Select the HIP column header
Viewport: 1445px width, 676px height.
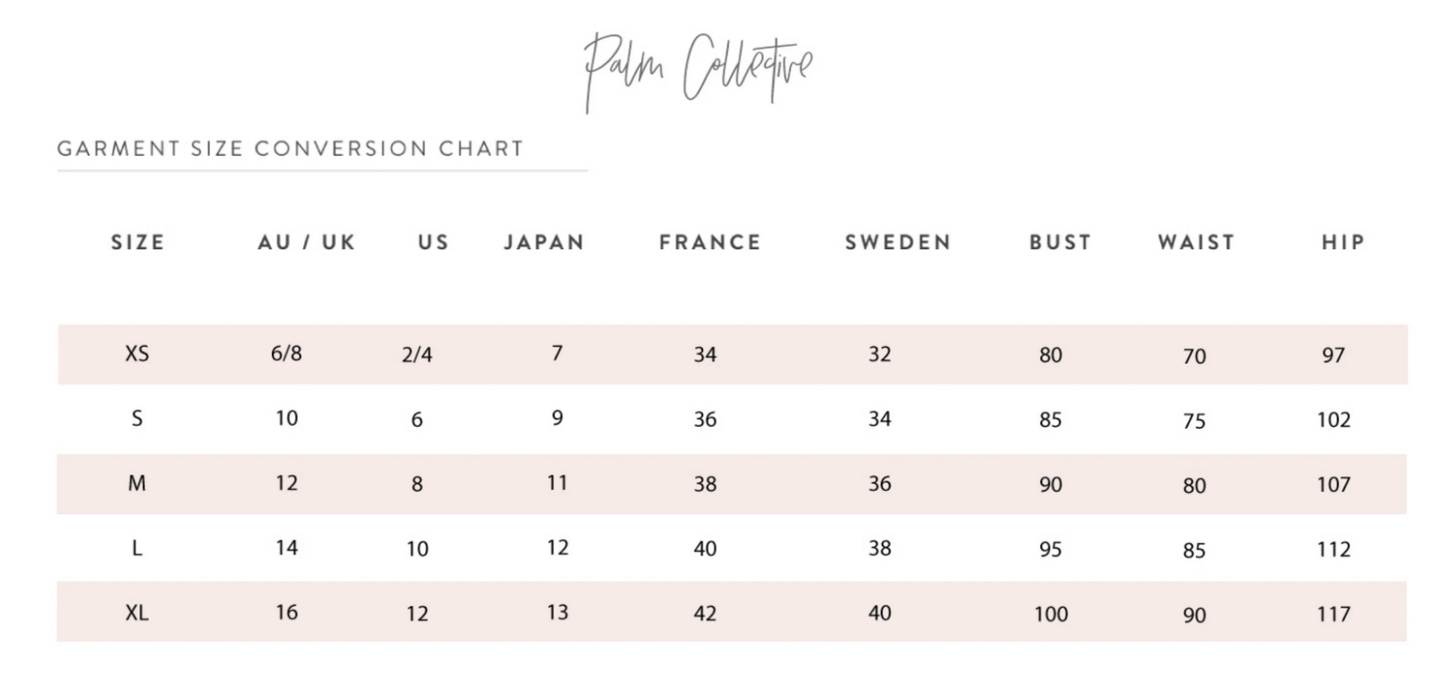coord(1343,242)
